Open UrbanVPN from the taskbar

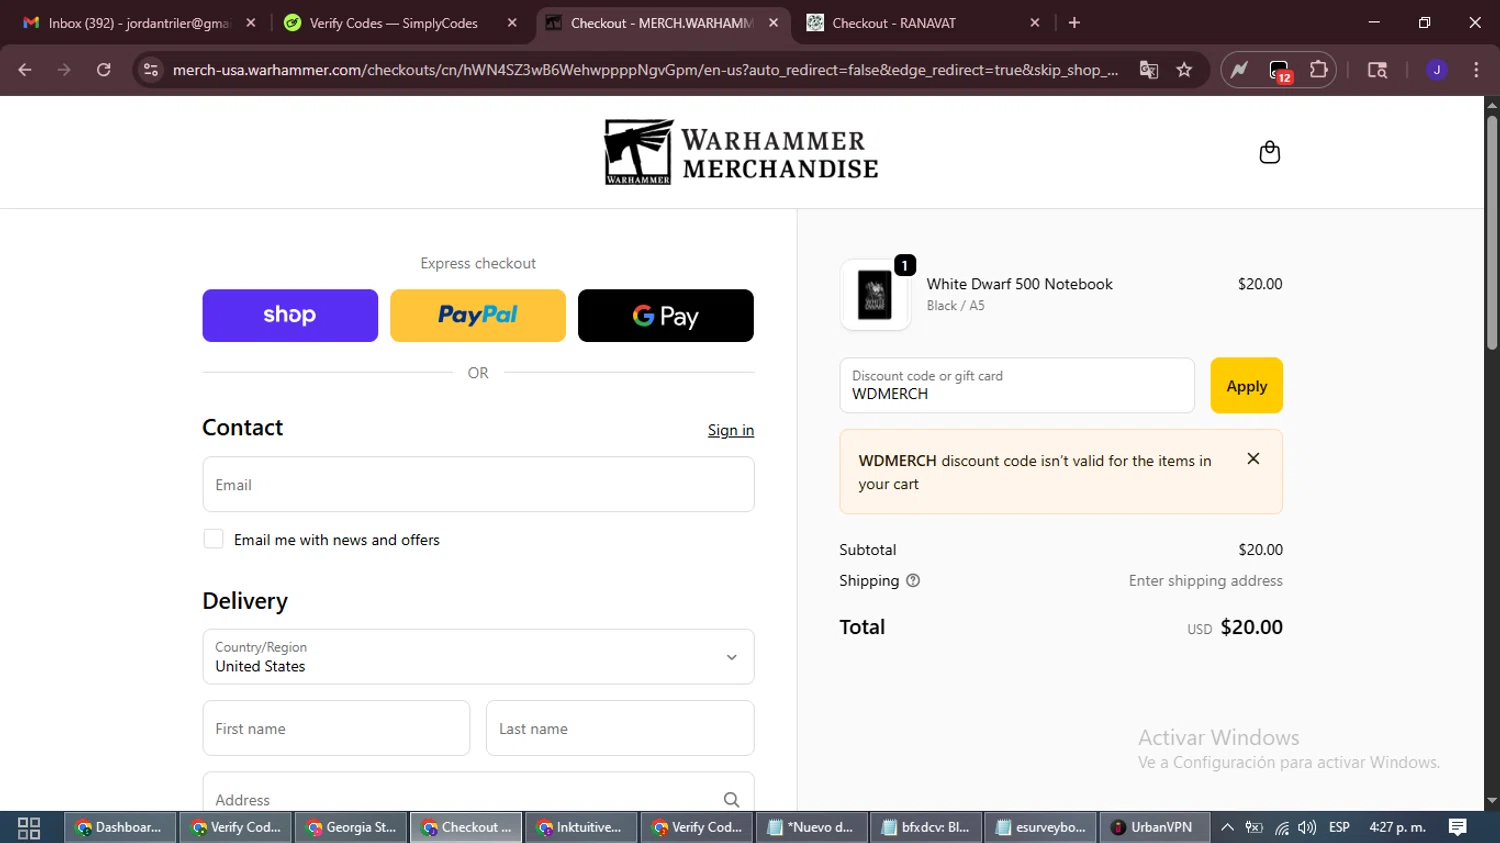coord(1155,828)
